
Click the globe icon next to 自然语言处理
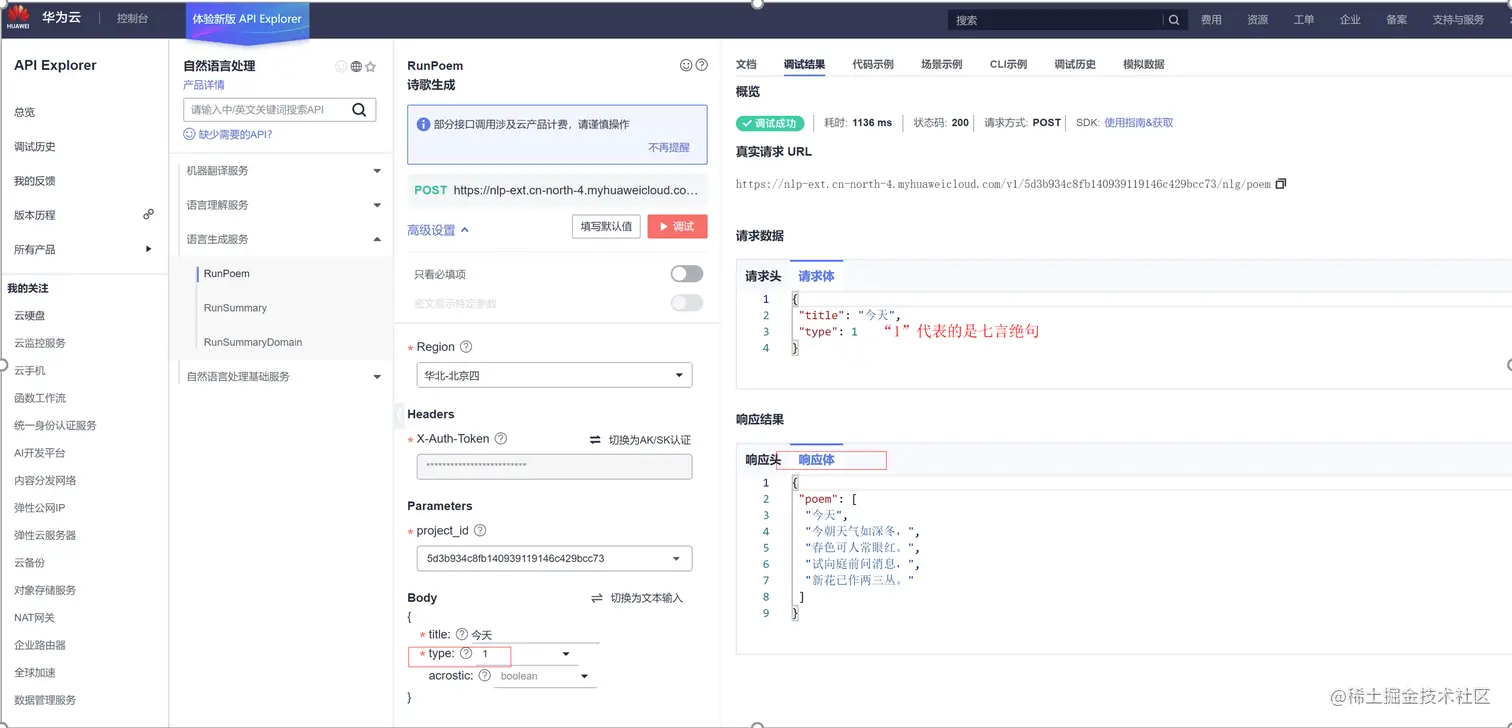coord(356,67)
